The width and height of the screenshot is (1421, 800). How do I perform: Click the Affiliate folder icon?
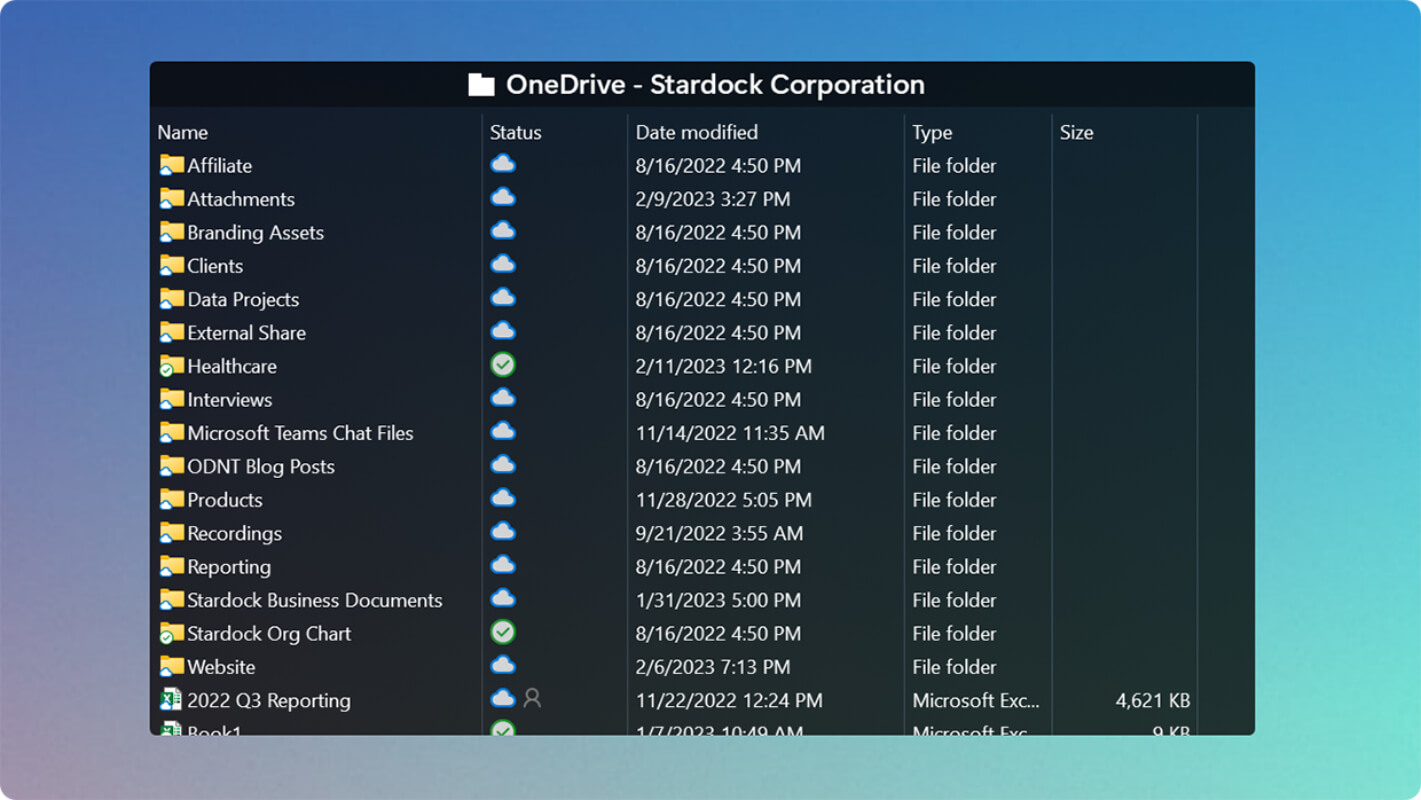[x=171, y=165]
